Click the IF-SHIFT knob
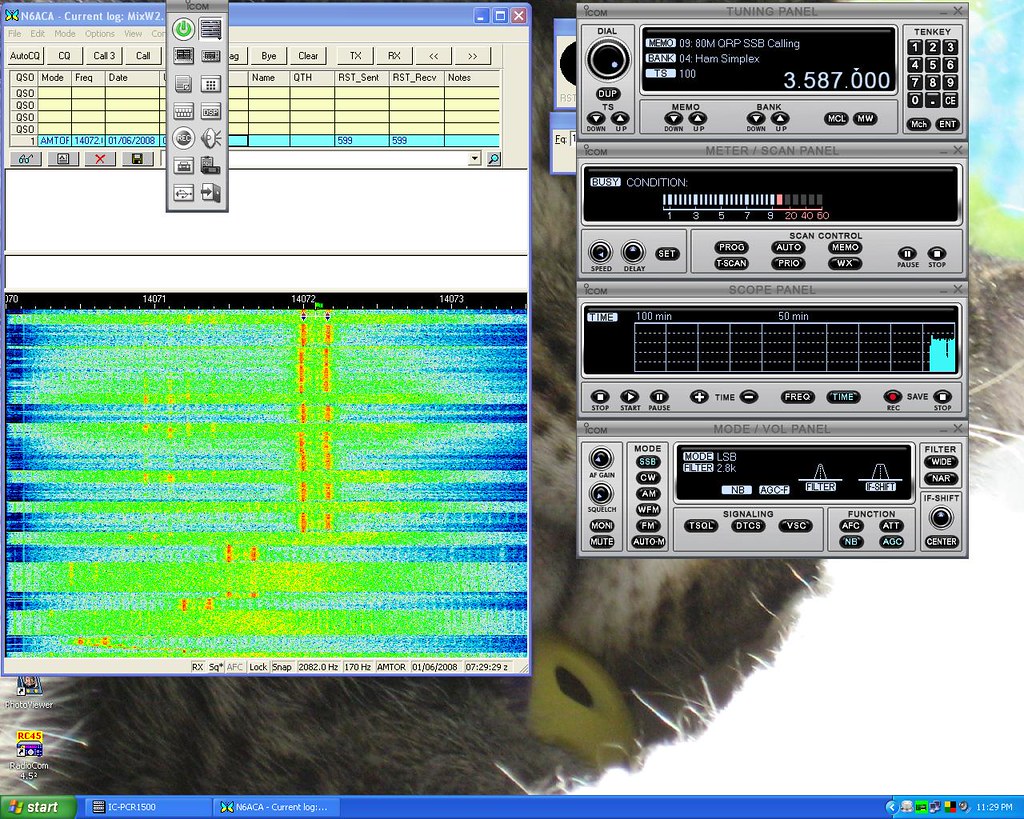Screen dimensions: 1024x819 tap(941, 518)
